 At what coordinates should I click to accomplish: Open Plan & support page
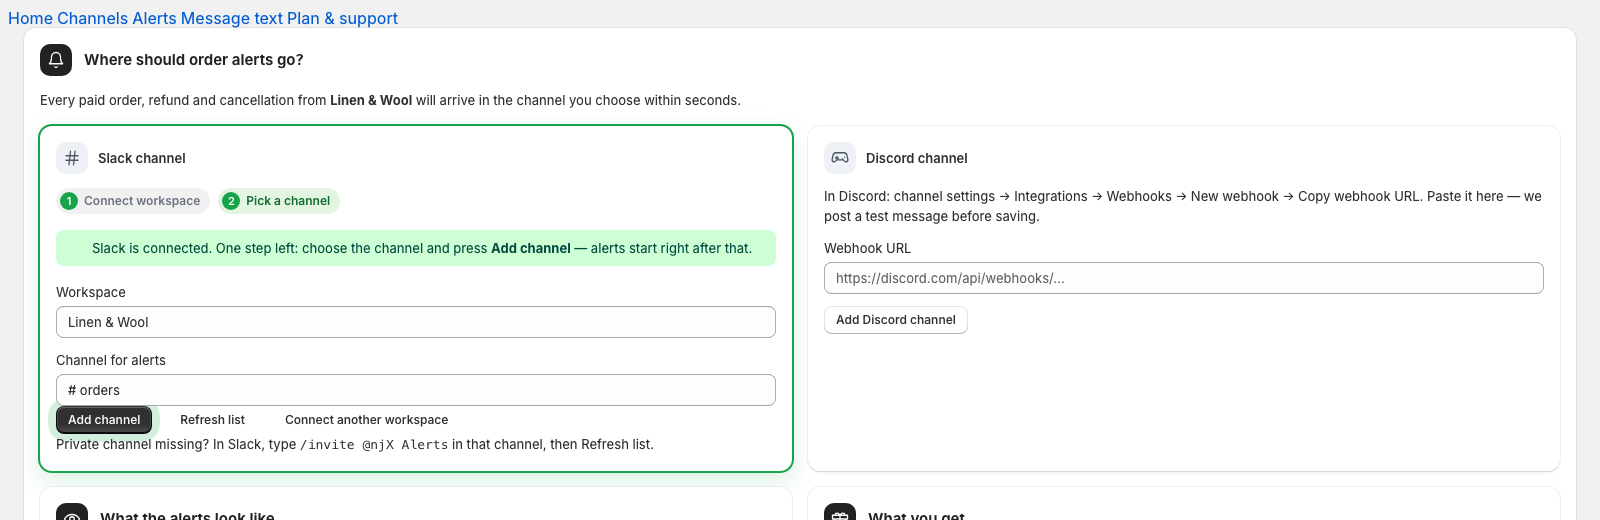point(343,18)
